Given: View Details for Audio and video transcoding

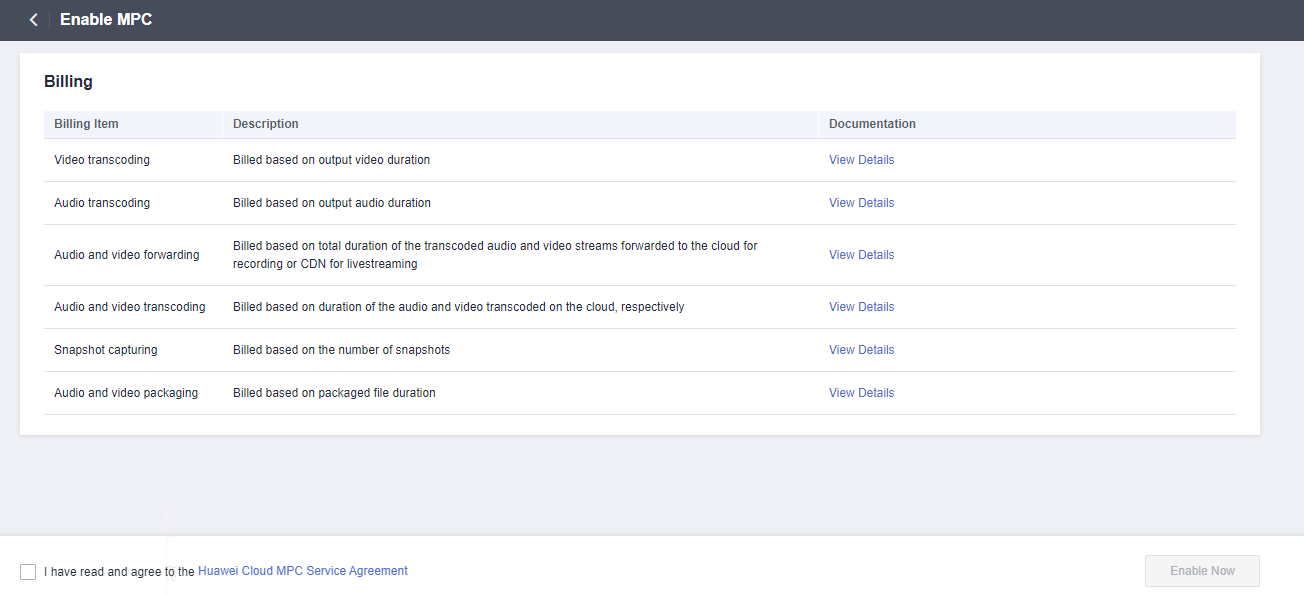Looking at the screenshot, I should tap(861, 307).
